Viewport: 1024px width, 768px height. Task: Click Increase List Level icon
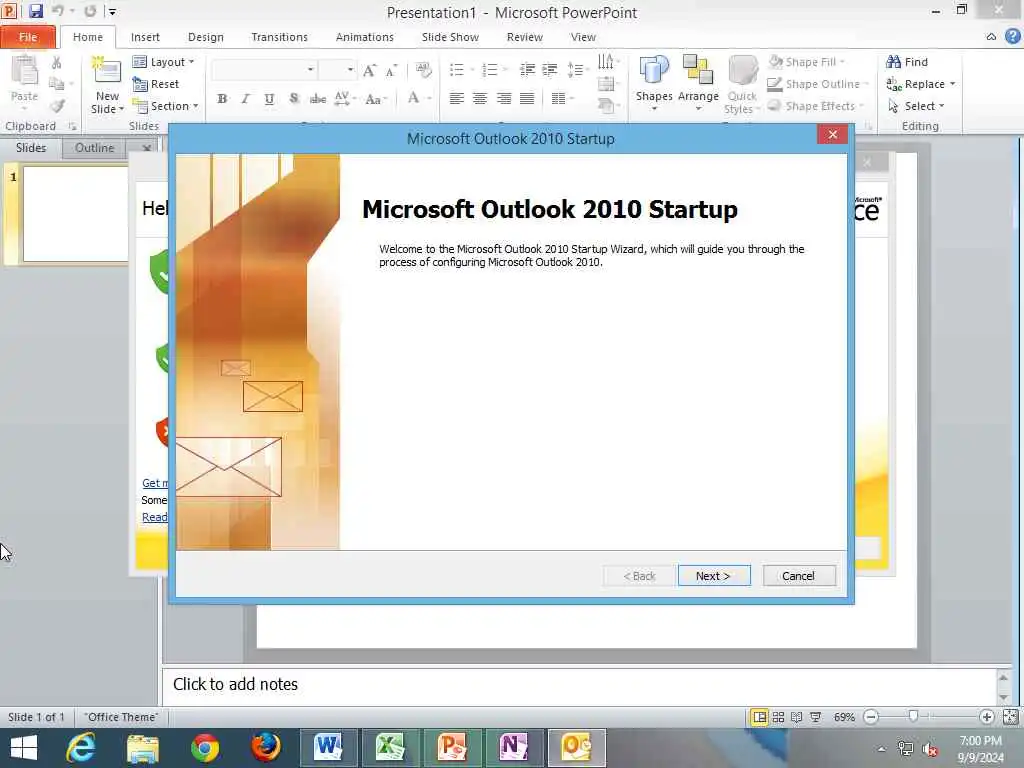(x=550, y=69)
